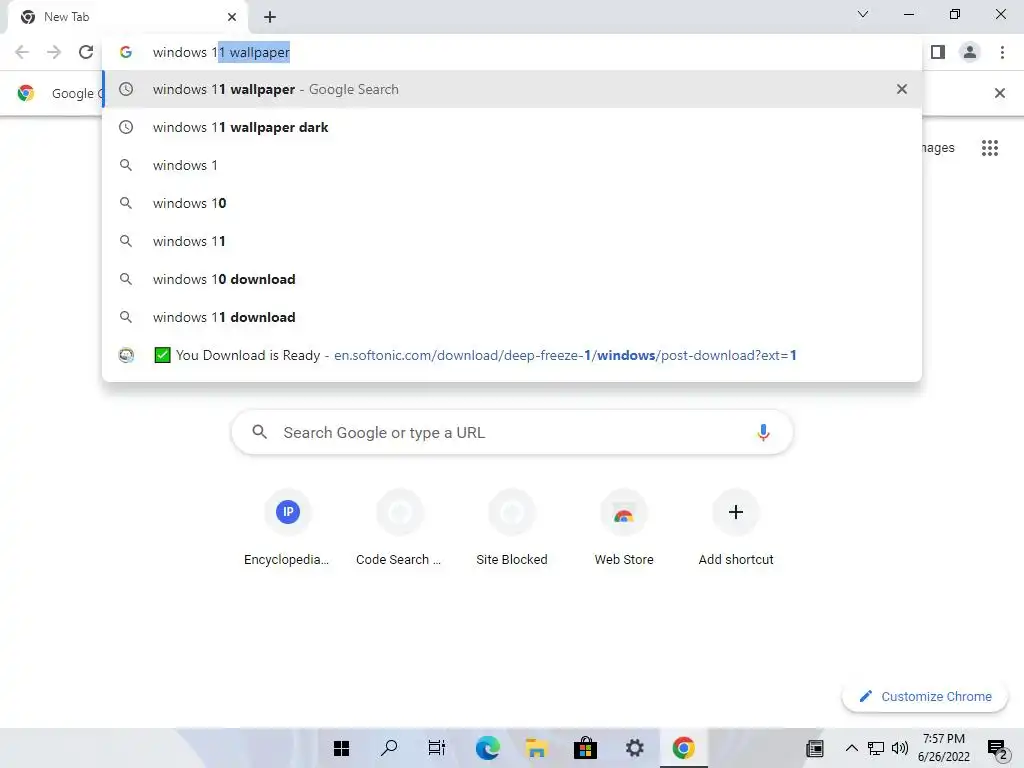Select the 'windows 11 download' suggestion
1024x768 pixels.
pos(512,317)
